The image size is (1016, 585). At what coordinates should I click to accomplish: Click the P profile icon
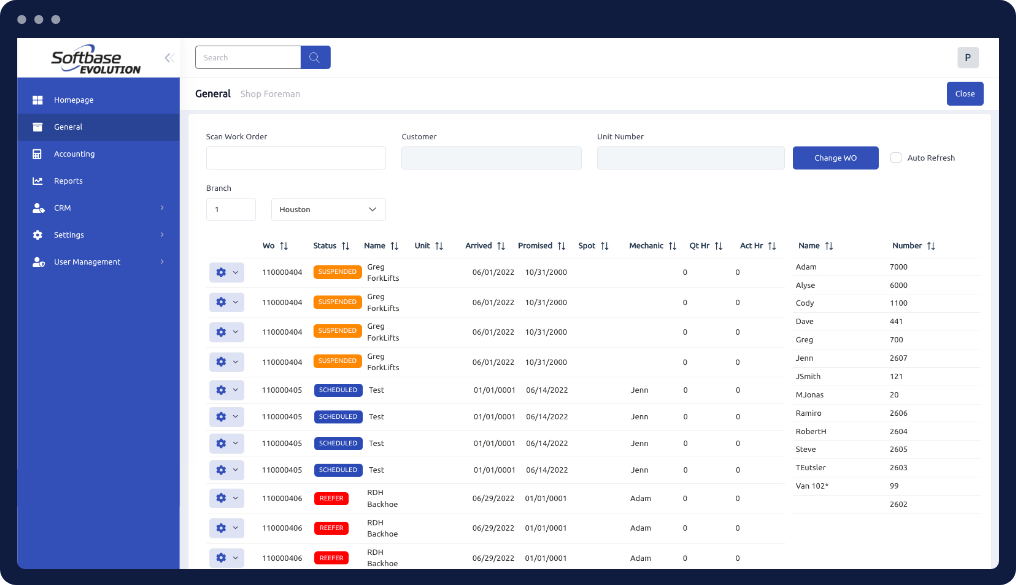pyautogui.click(x=967, y=57)
